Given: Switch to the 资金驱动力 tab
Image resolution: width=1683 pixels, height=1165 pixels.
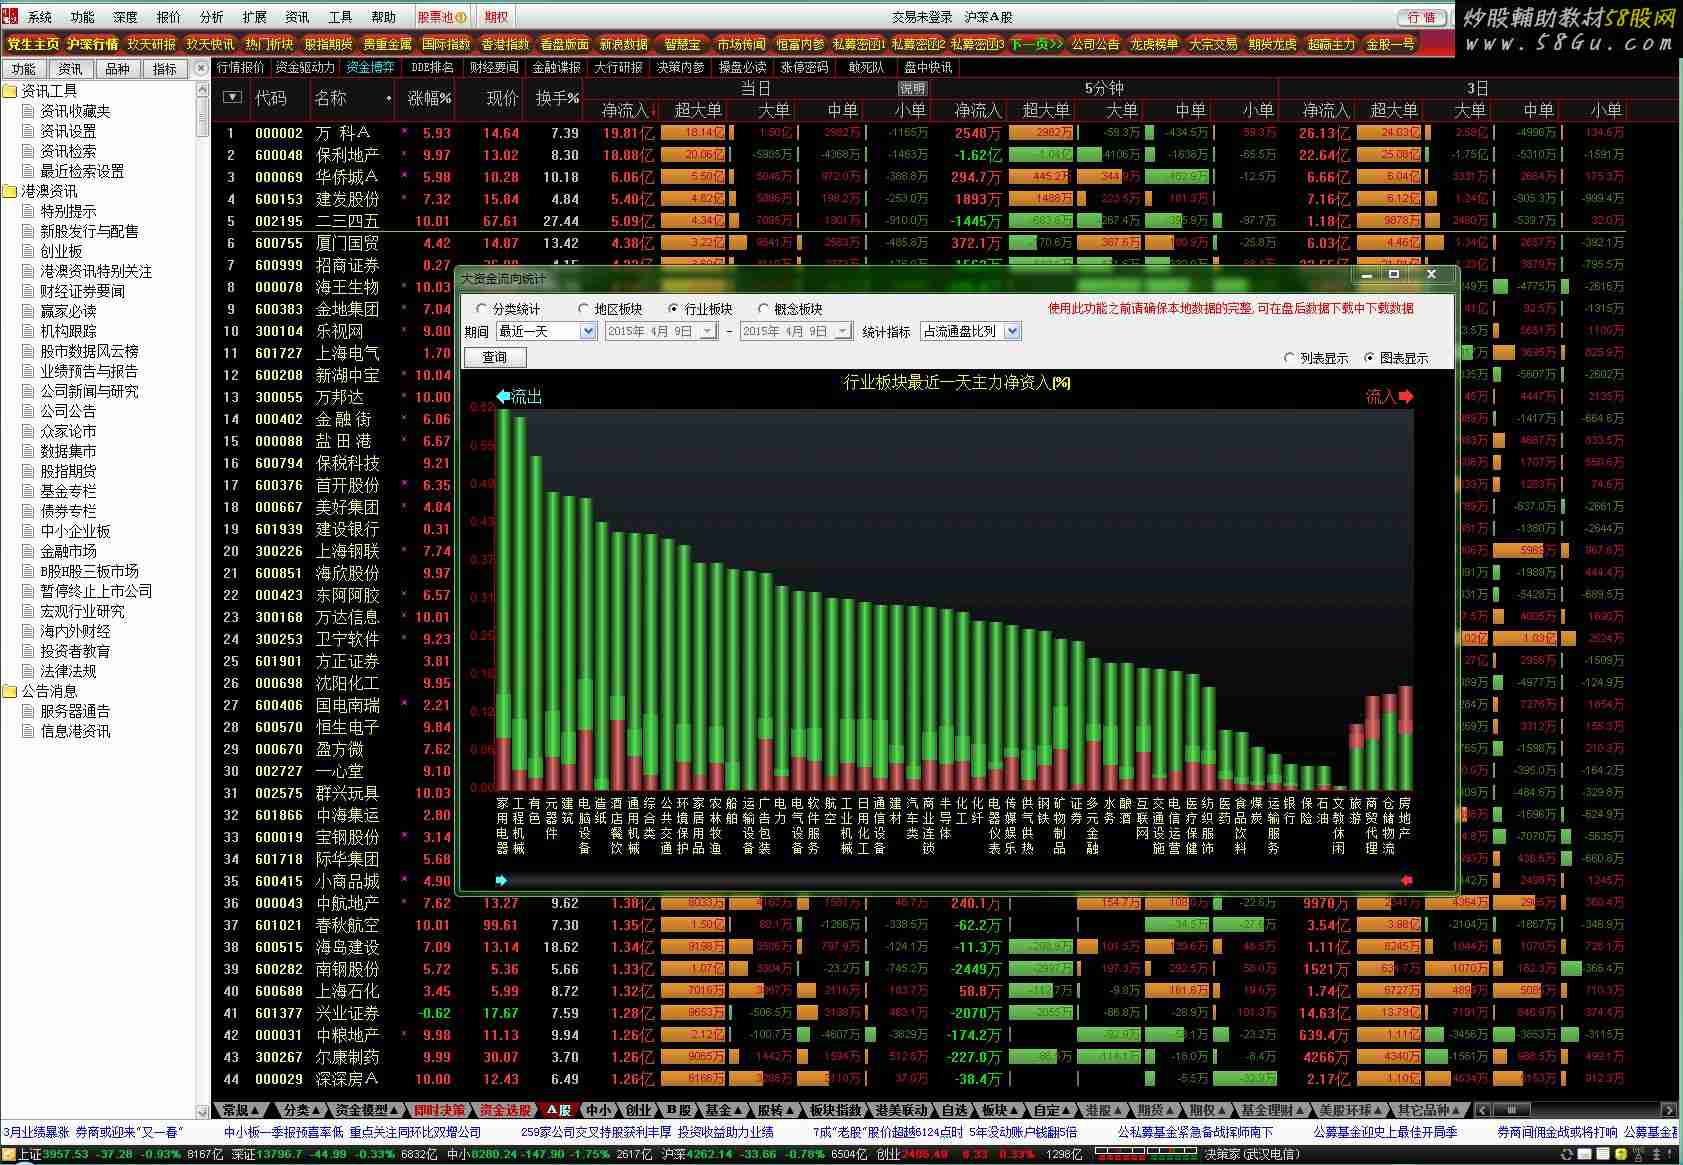Looking at the screenshot, I should [305, 67].
